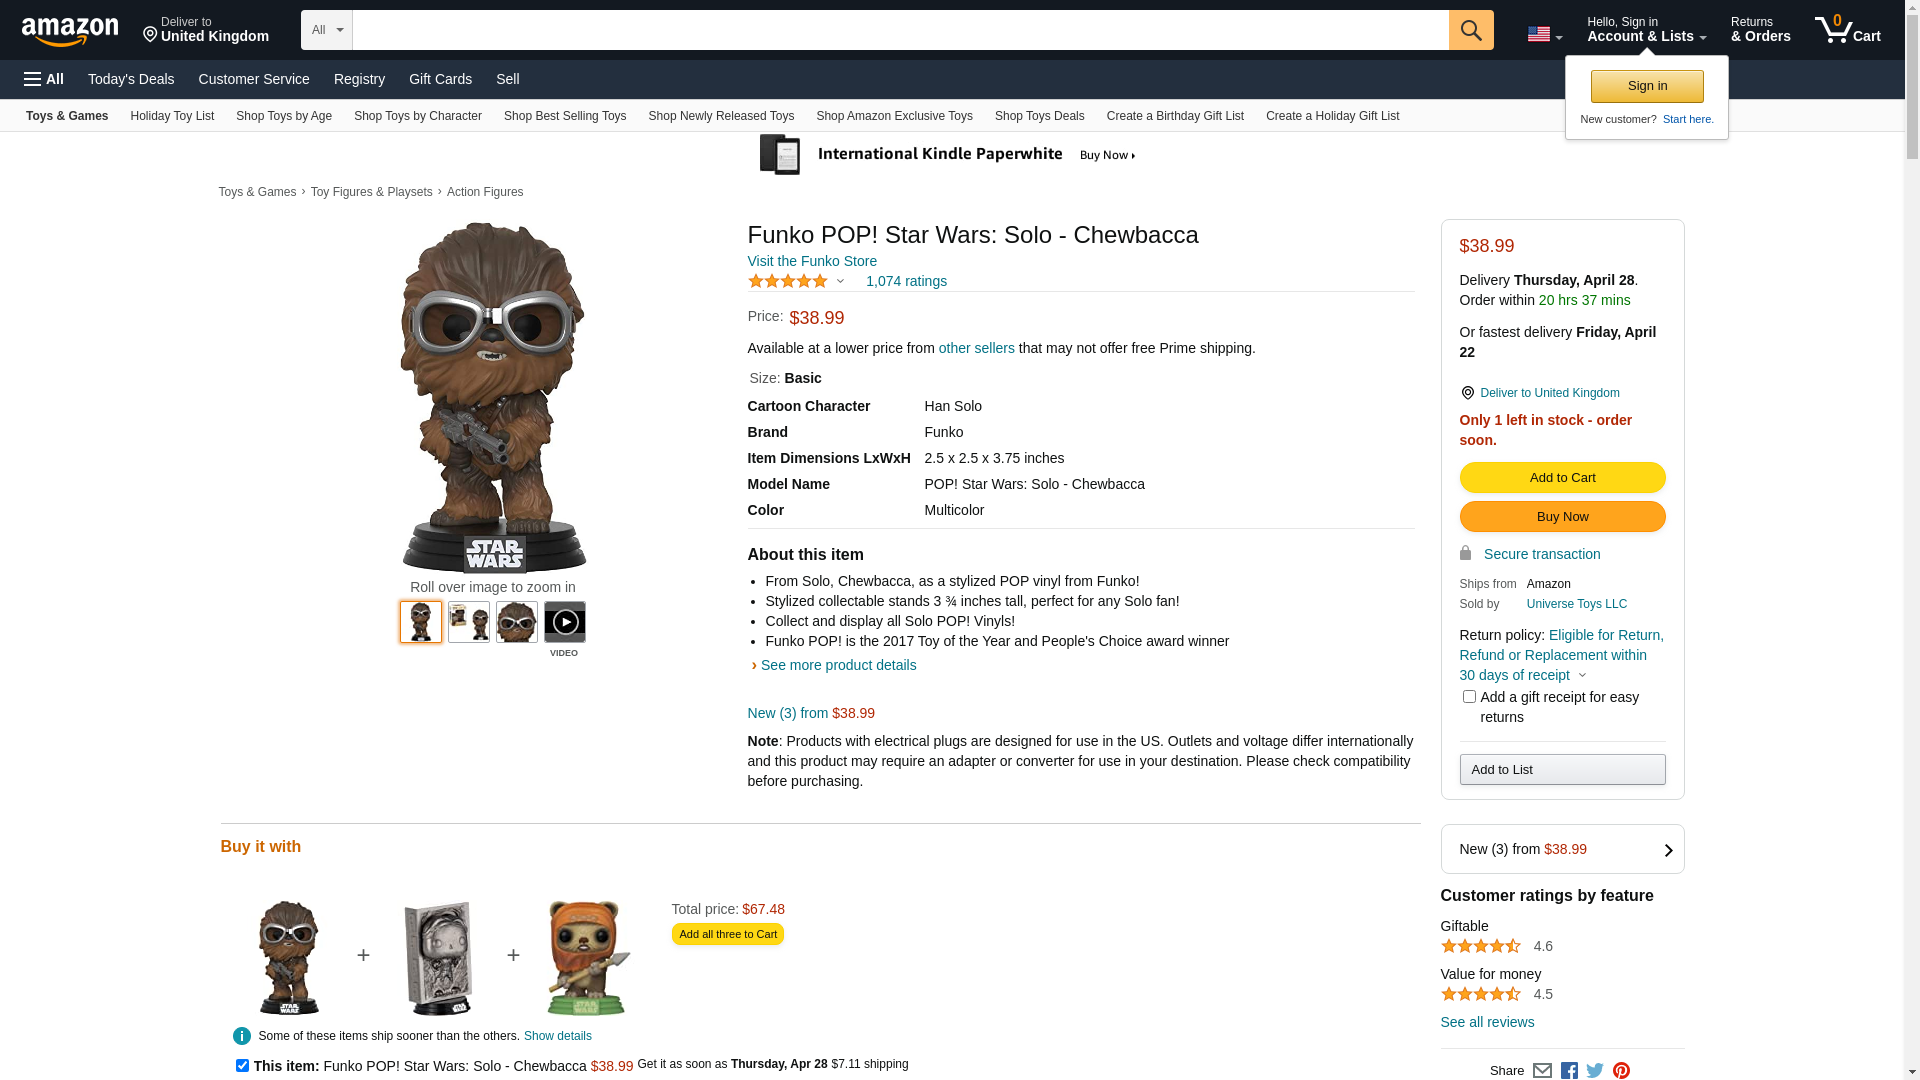Share the product on Twitter
This screenshot has height=1080, width=1920.
click(1595, 1070)
